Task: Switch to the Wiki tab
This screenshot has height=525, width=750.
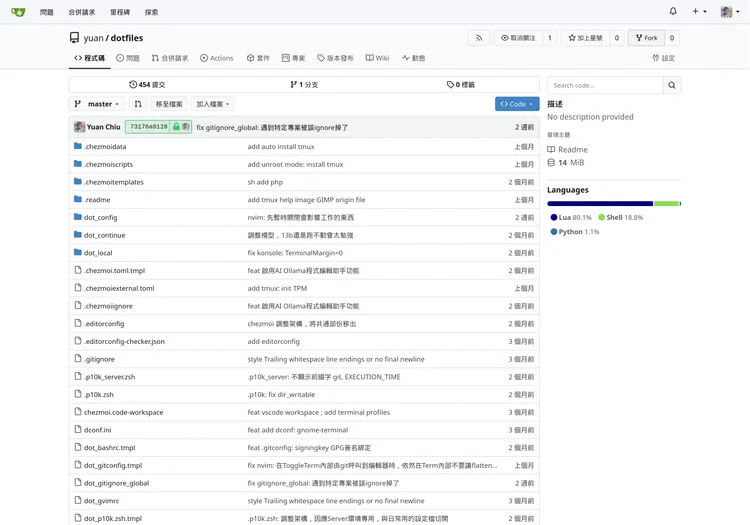Action: (378, 58)
